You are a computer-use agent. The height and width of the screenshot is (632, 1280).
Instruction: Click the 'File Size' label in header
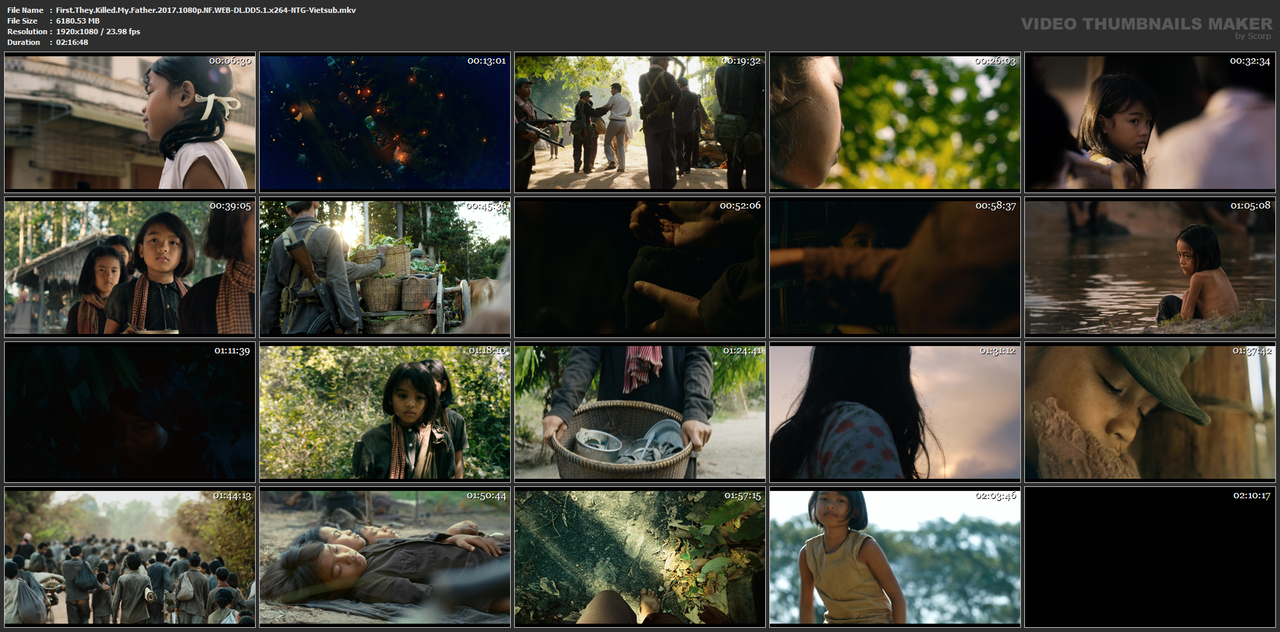coord(22,21)
